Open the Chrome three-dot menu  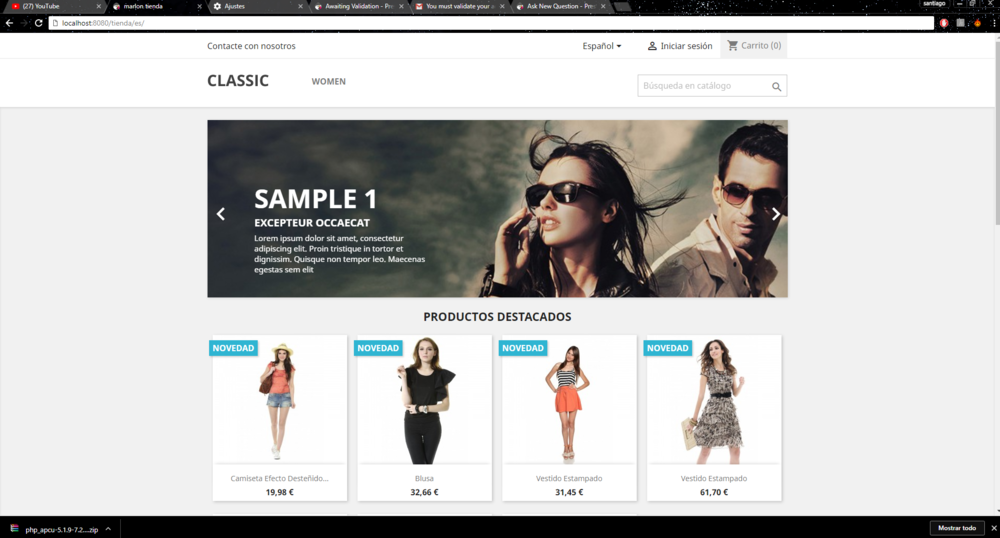[994, 23]
